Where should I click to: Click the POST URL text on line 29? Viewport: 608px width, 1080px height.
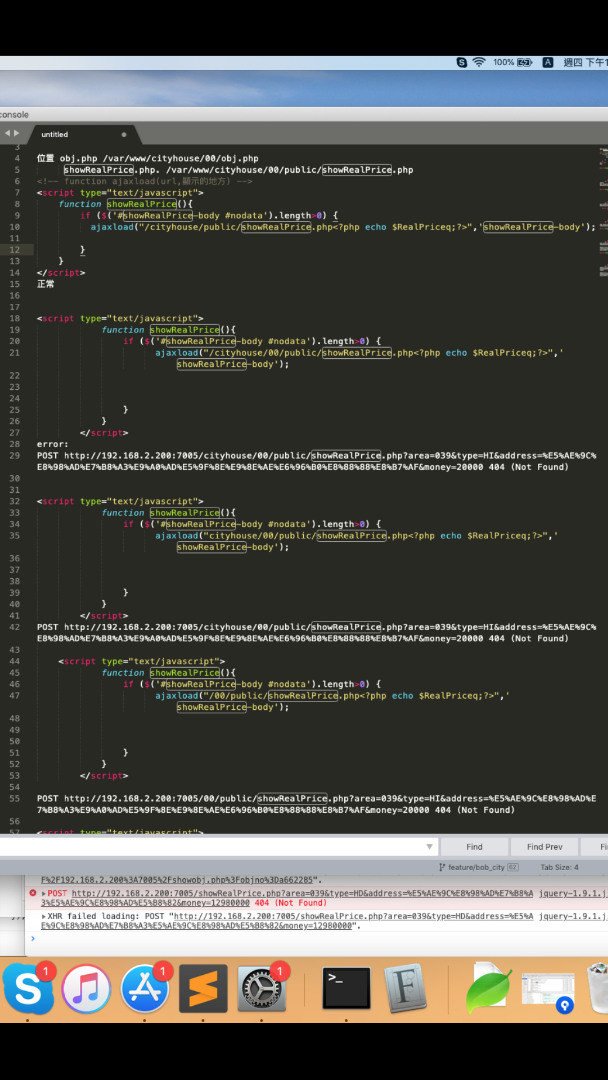point(317,461)
